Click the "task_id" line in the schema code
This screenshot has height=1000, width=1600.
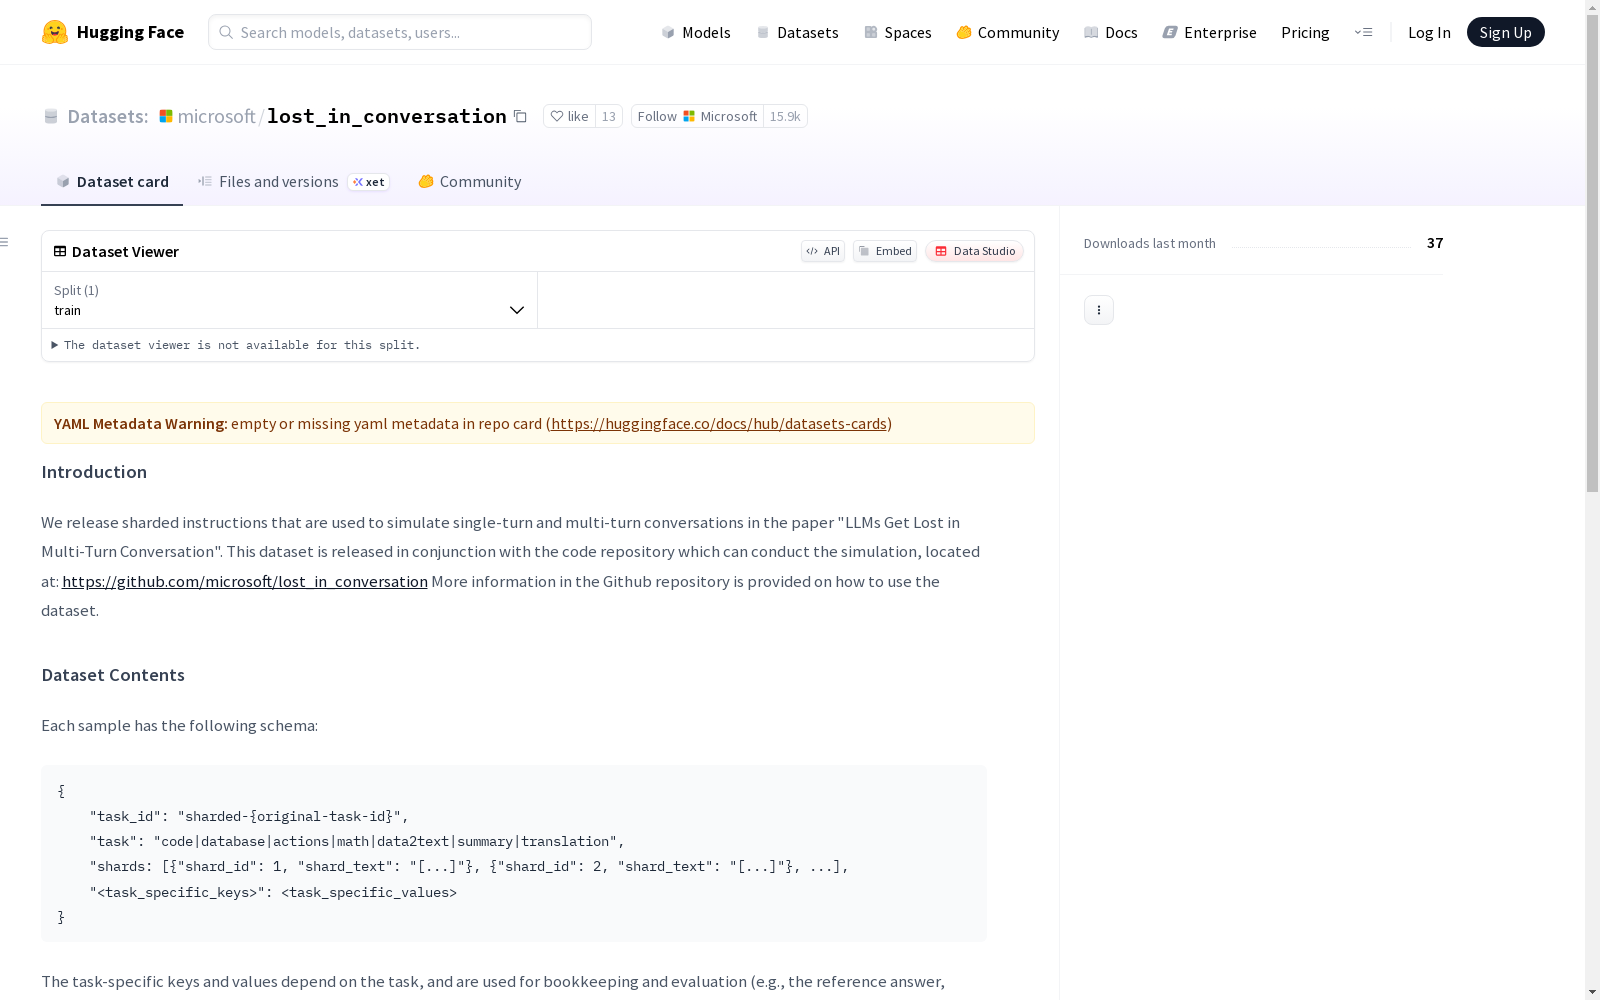point(249,816)
